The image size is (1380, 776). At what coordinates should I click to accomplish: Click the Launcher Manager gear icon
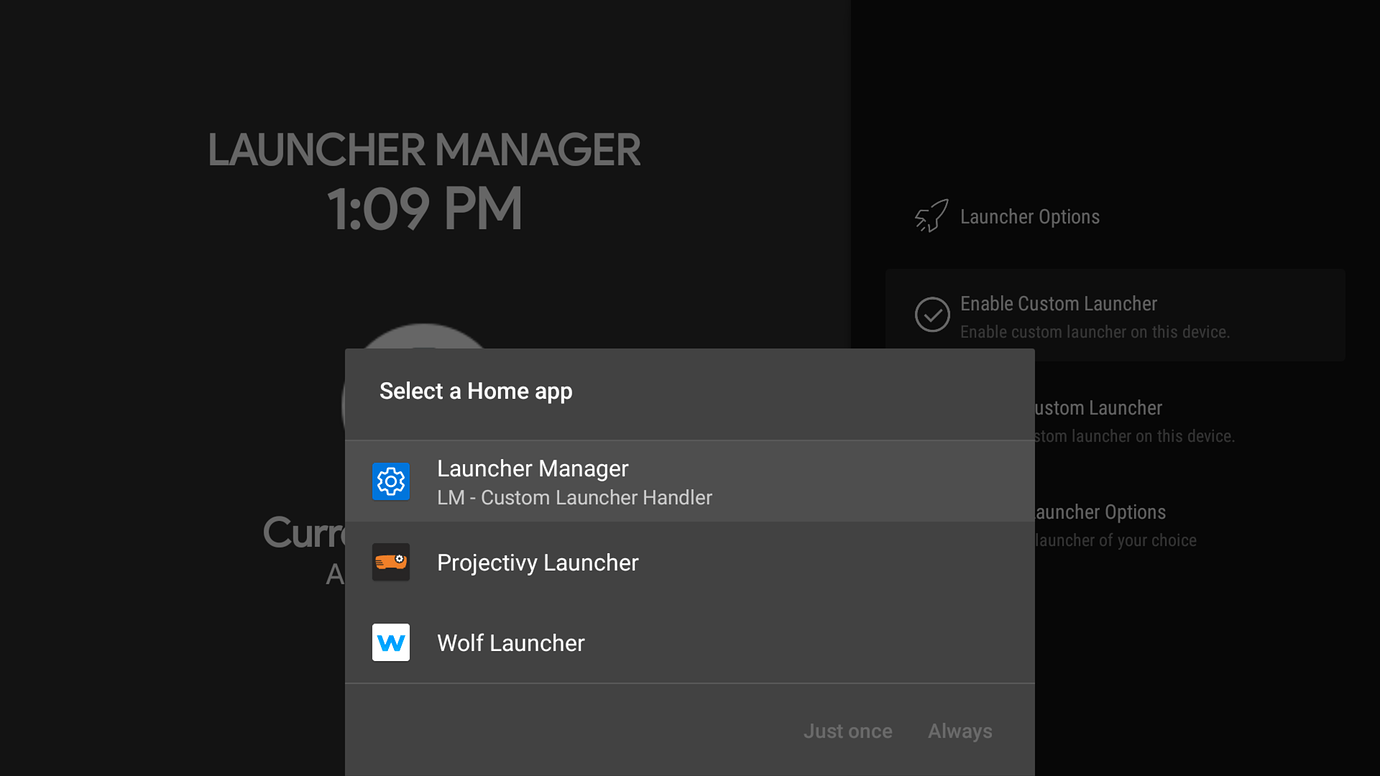click(391, 482)
